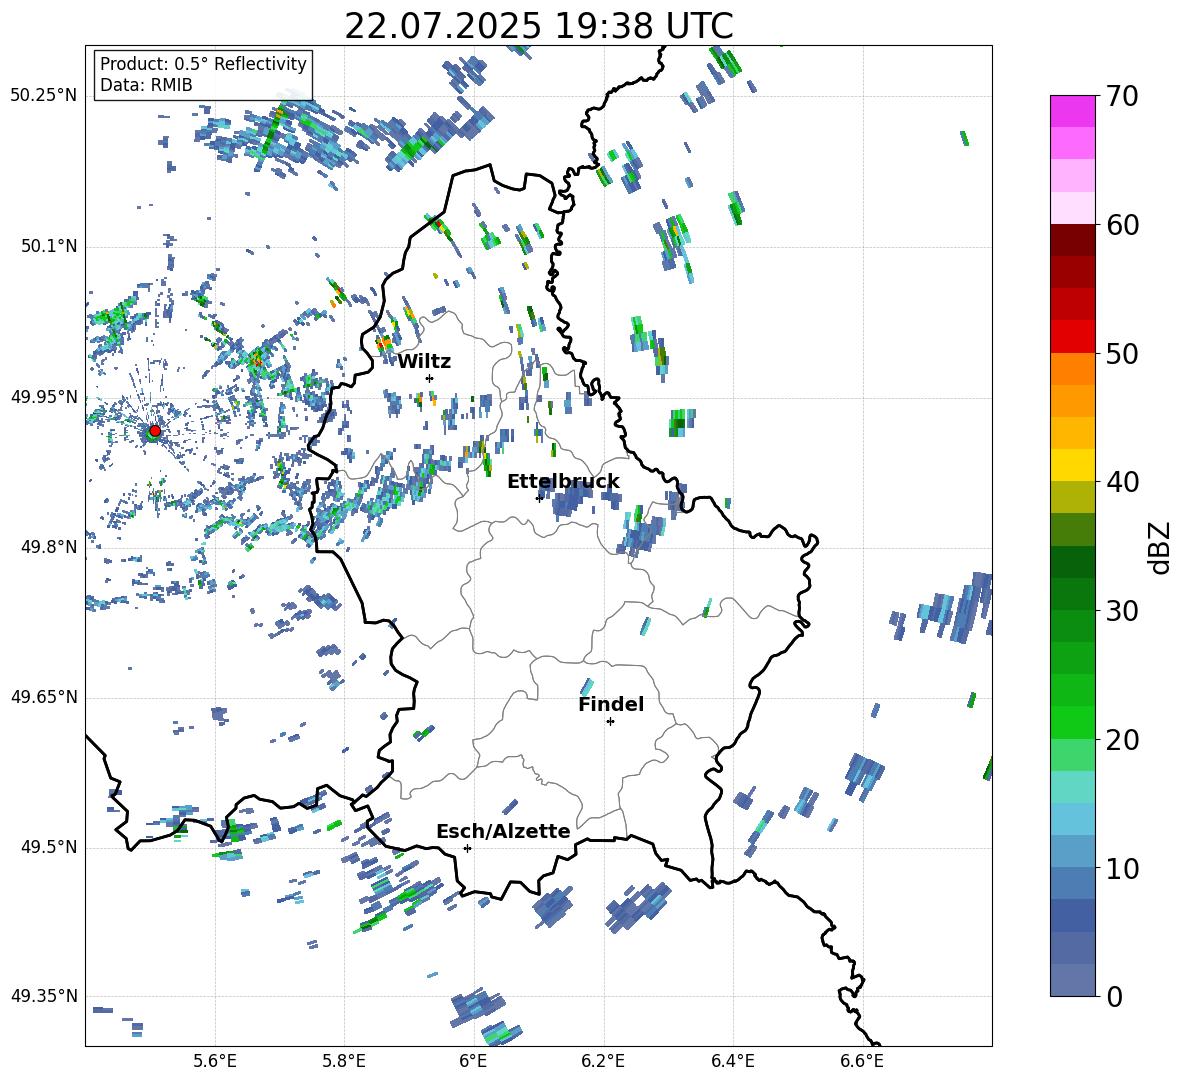This screenshot has height=1081, width=1184.
Task: Click the dBZ colorbar label
Action: [x=1160, y=547]
